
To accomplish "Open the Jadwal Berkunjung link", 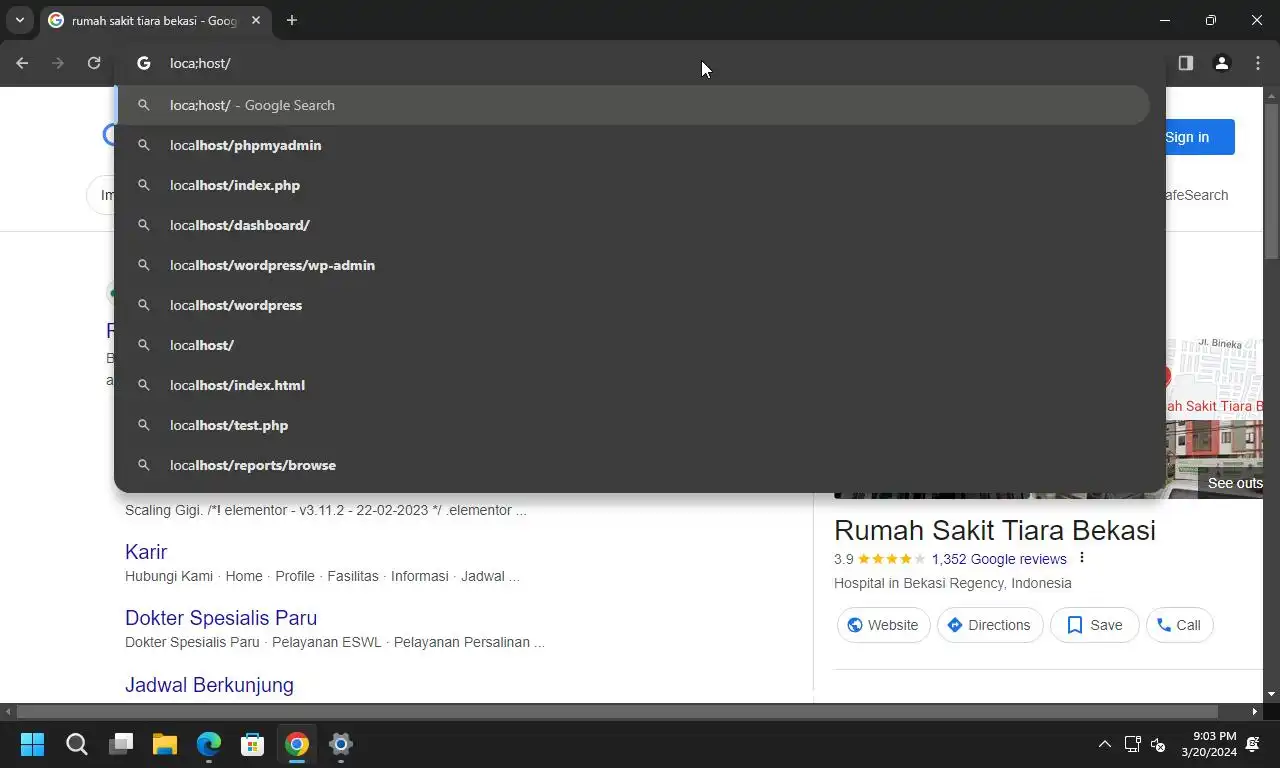I will [x=209, y=685].
